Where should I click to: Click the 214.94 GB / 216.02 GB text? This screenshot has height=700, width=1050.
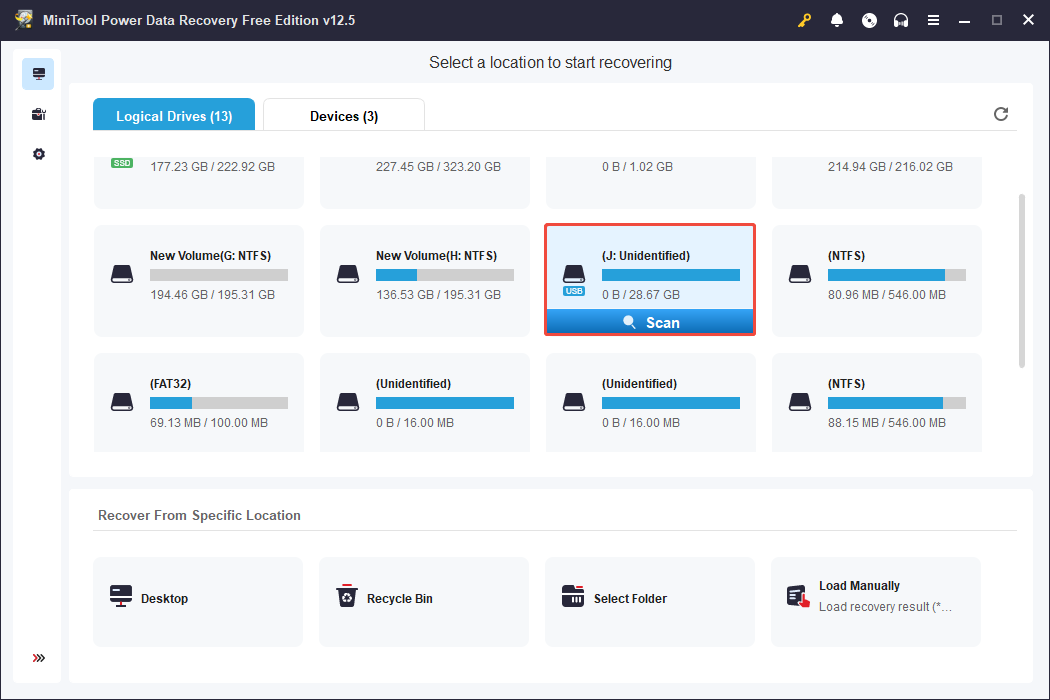tap(890, 167)
